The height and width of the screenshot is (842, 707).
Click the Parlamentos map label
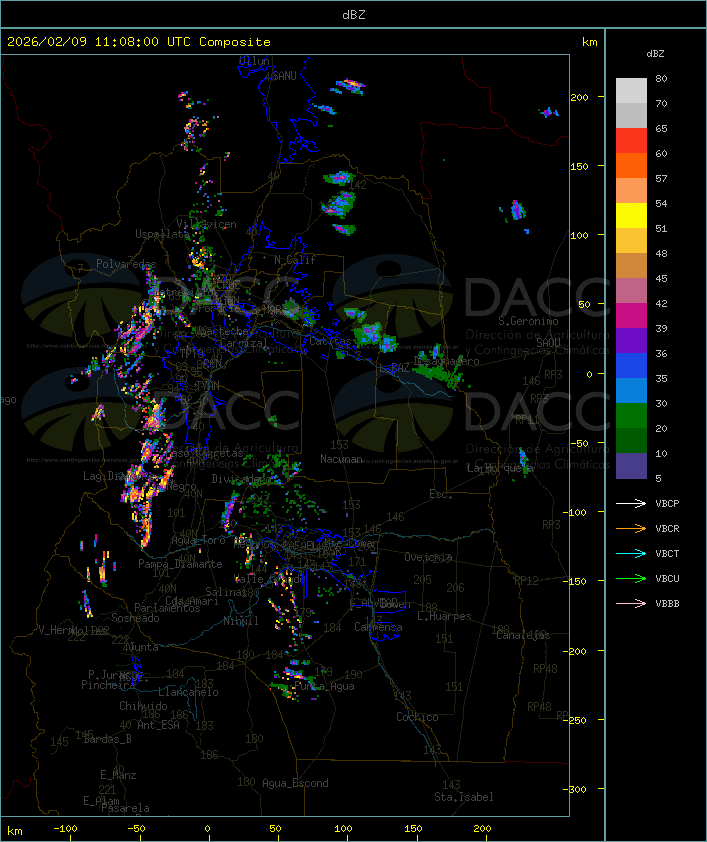(x=167, y=608)
